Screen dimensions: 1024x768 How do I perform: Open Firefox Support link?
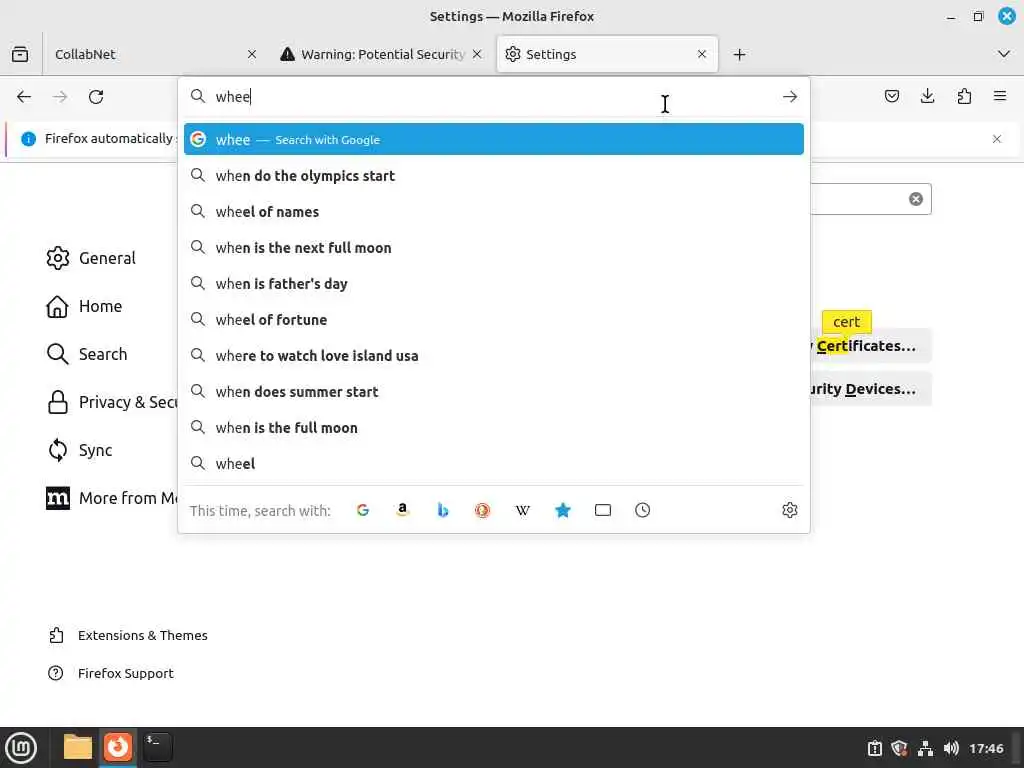pyautogui.click(x=111, y=673)
